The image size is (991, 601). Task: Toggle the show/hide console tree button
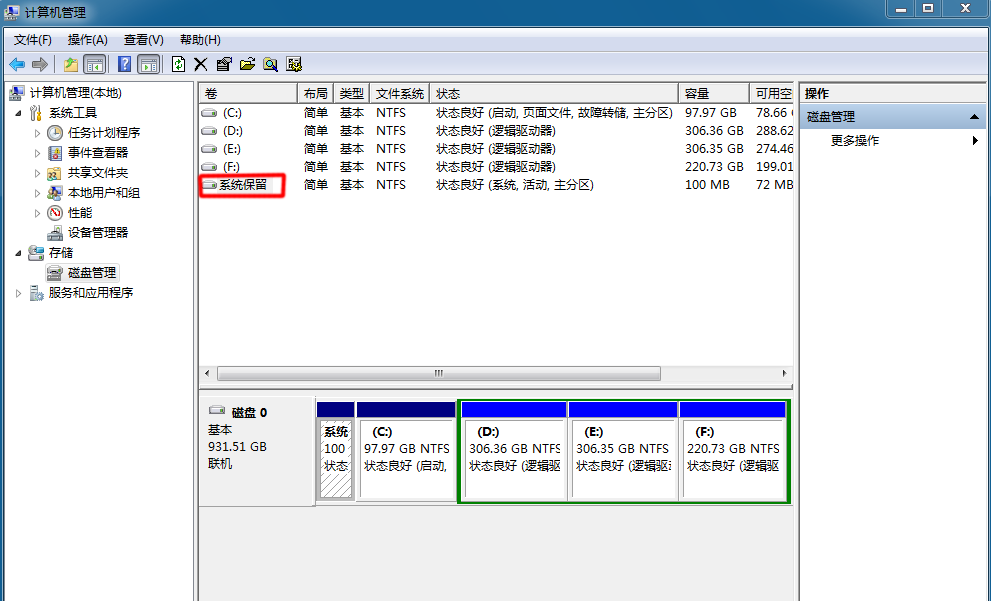click(94, 64)
